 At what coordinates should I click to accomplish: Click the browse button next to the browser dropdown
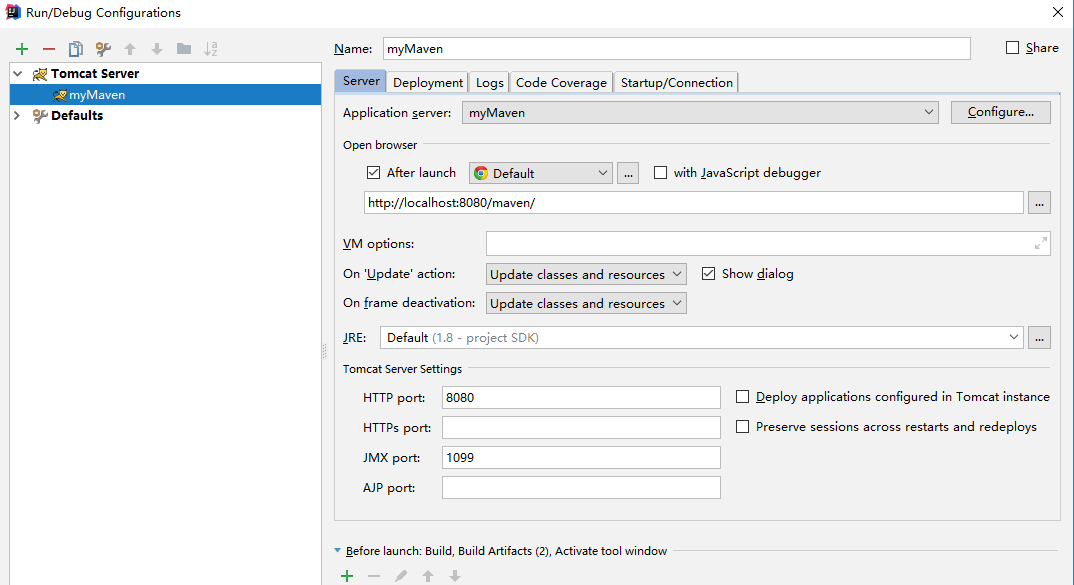628,173
